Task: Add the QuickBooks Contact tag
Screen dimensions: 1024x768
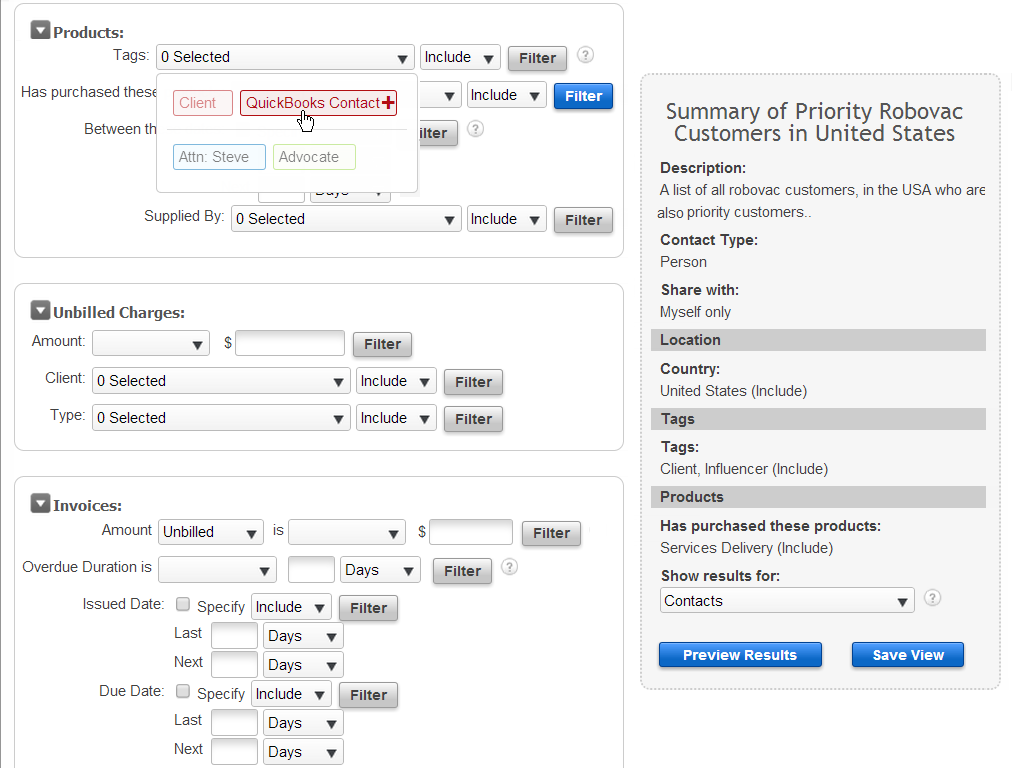Action: click(318, 103)
